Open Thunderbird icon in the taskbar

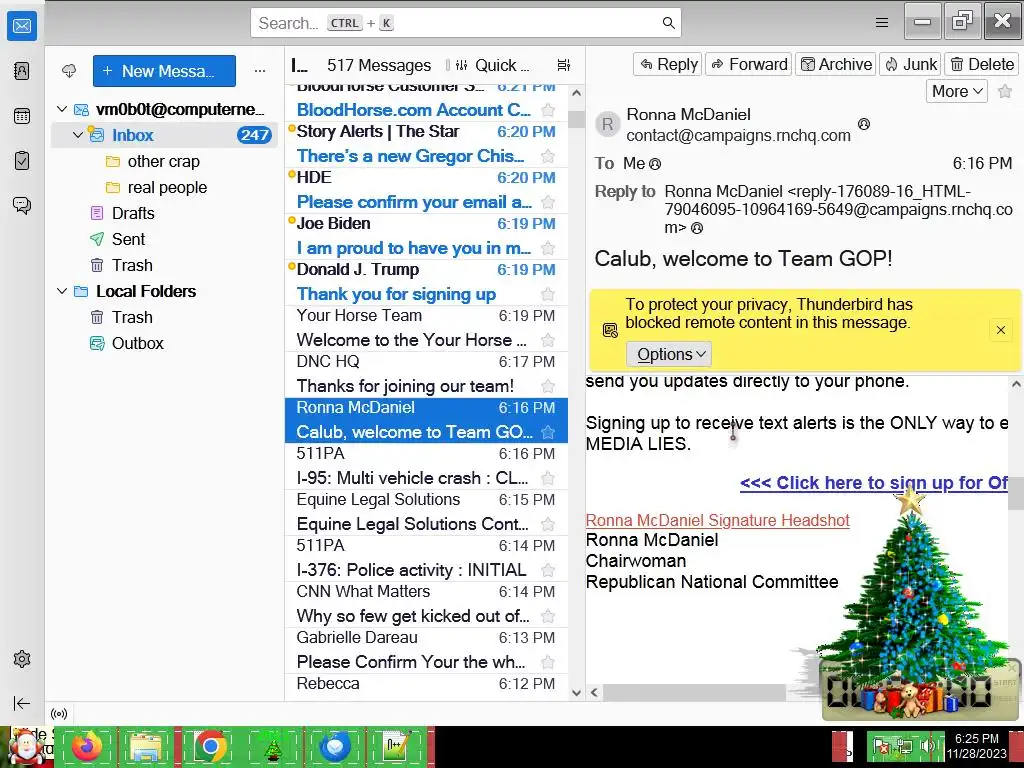[334, 747]
